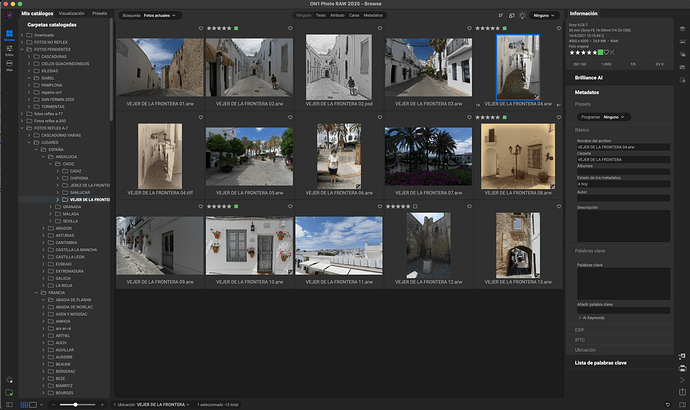Select the Metadatos filter tab
This screenshot has height=410, width=690.
[x=373, y=16]
